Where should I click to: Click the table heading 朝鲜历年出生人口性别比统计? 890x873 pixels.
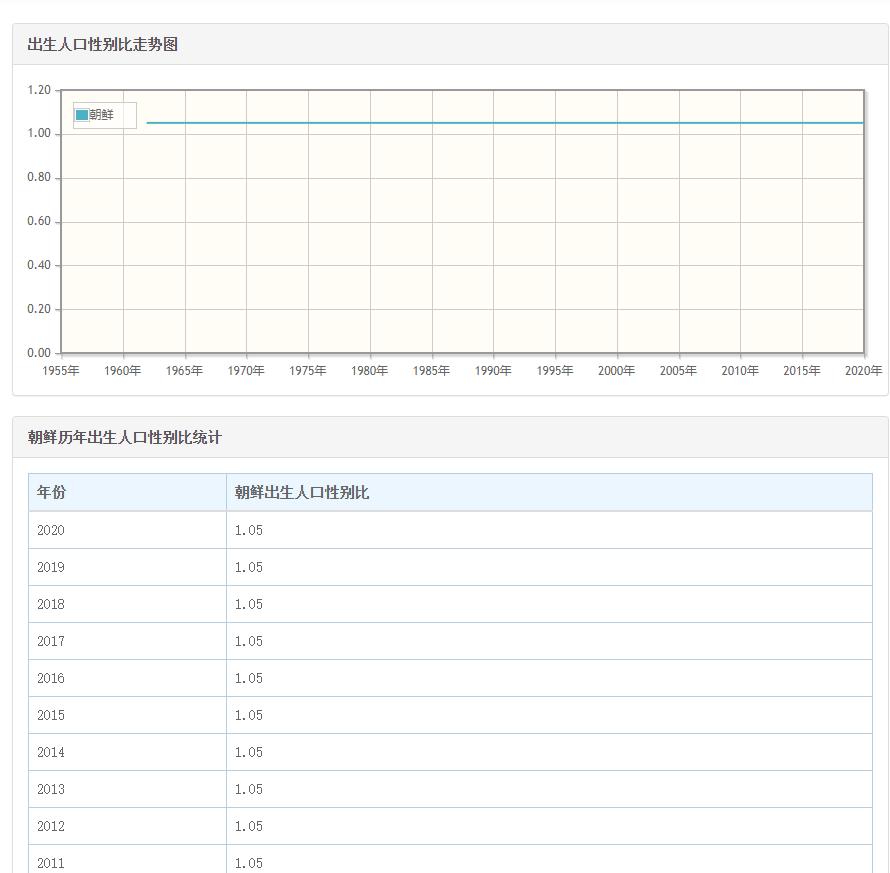[x=124, y=437]
